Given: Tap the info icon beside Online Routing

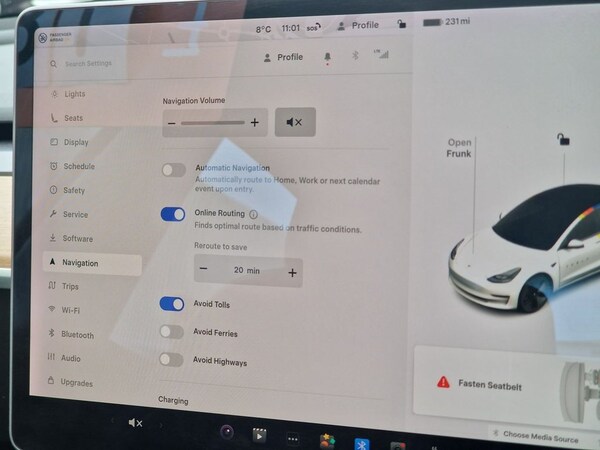Looking at the screenshot, I should click(x=253, y=214).
